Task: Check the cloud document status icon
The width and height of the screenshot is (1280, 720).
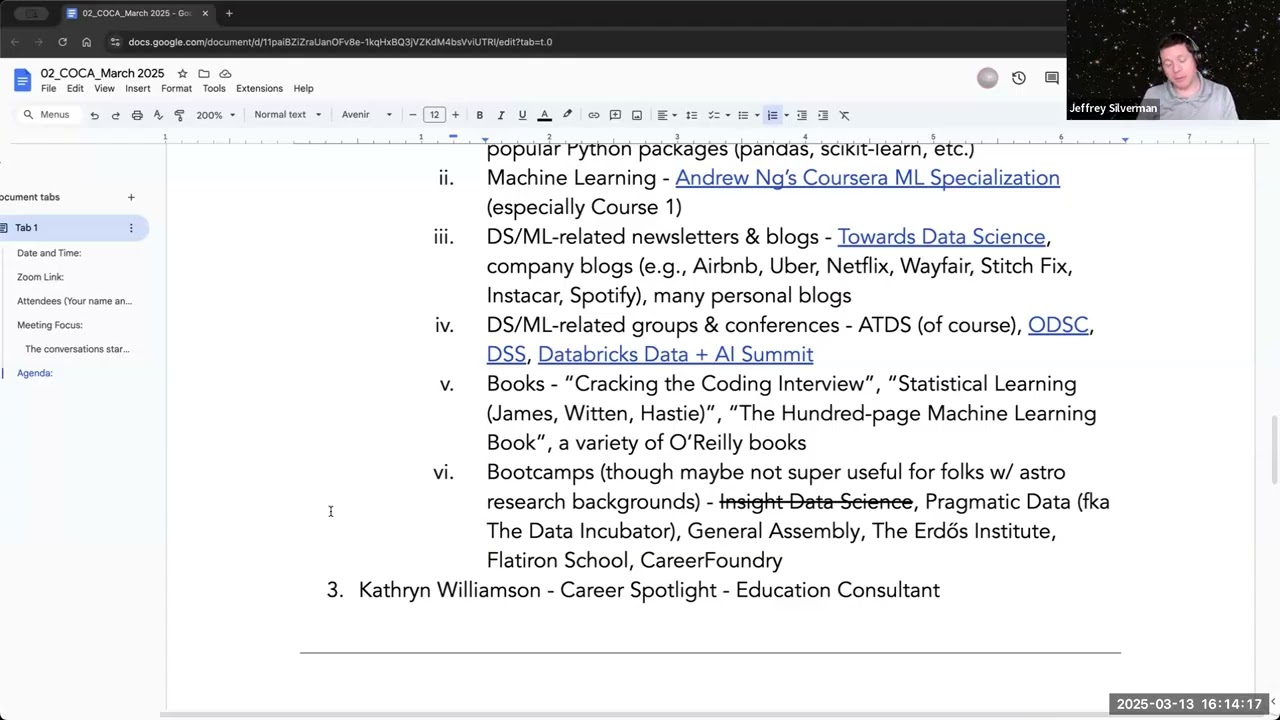Action: click(225, 73)
